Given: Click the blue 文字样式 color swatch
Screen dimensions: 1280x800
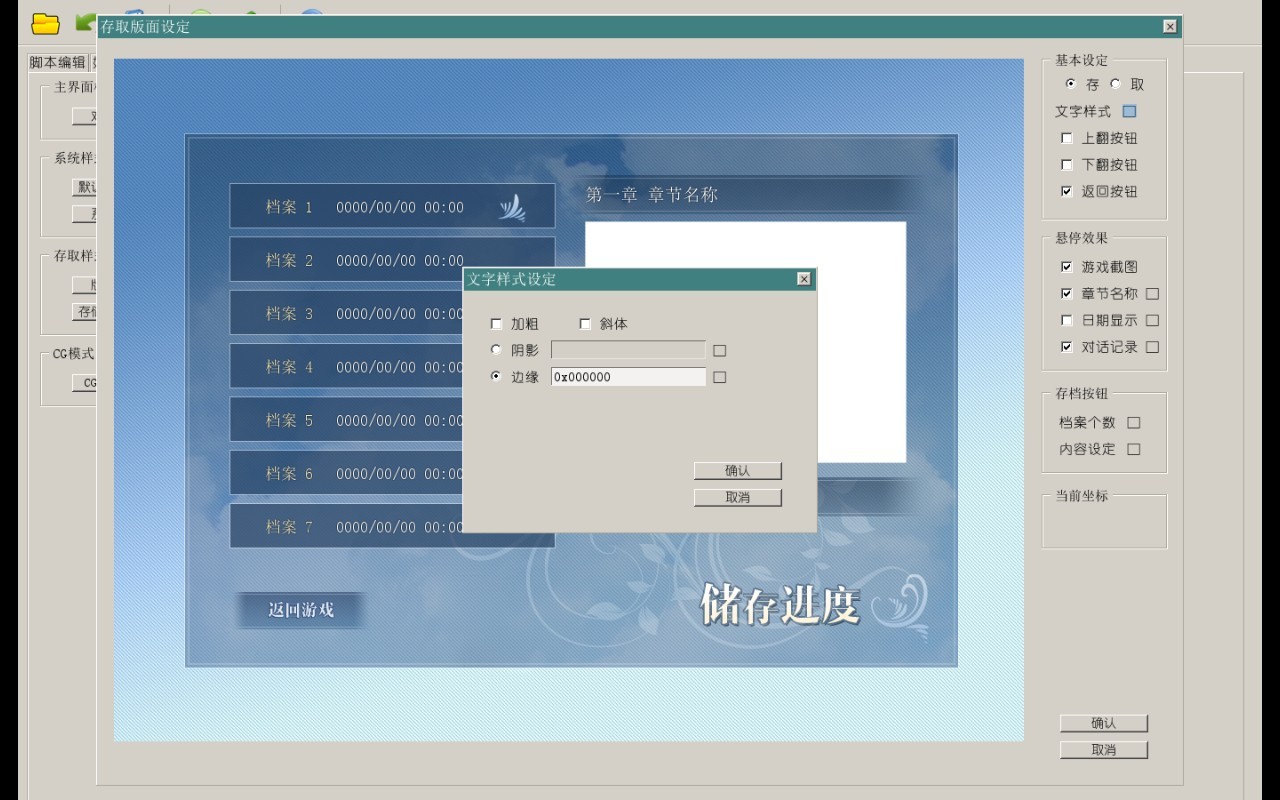Looking at the screenshot, I should 1129,111.
